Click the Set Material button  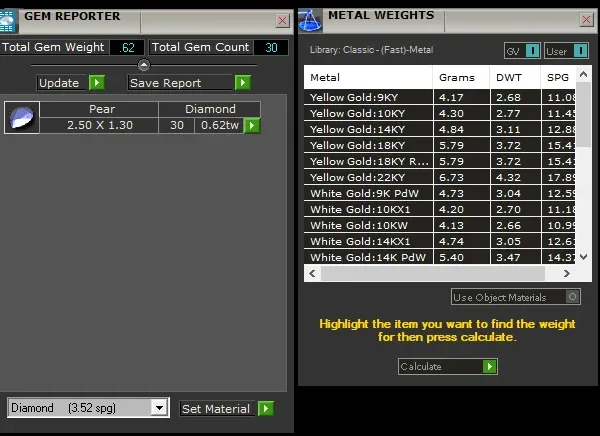click(219, 408)
